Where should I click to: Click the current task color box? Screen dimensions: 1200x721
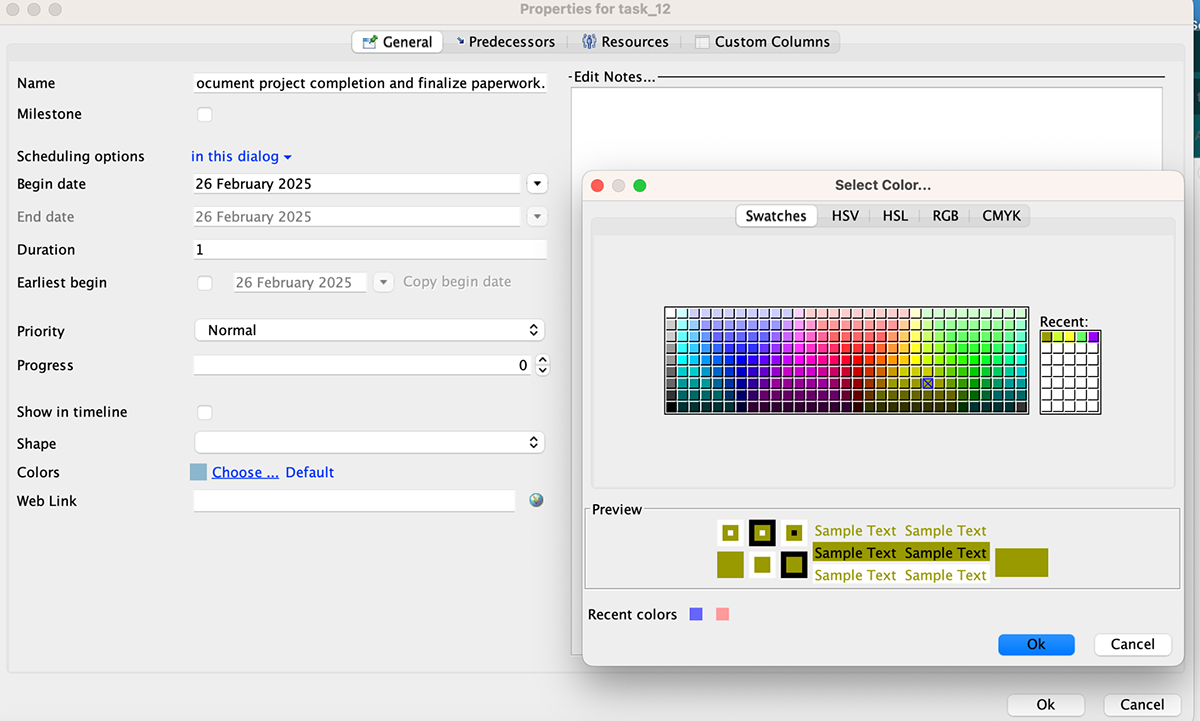(x=198, y=472)
